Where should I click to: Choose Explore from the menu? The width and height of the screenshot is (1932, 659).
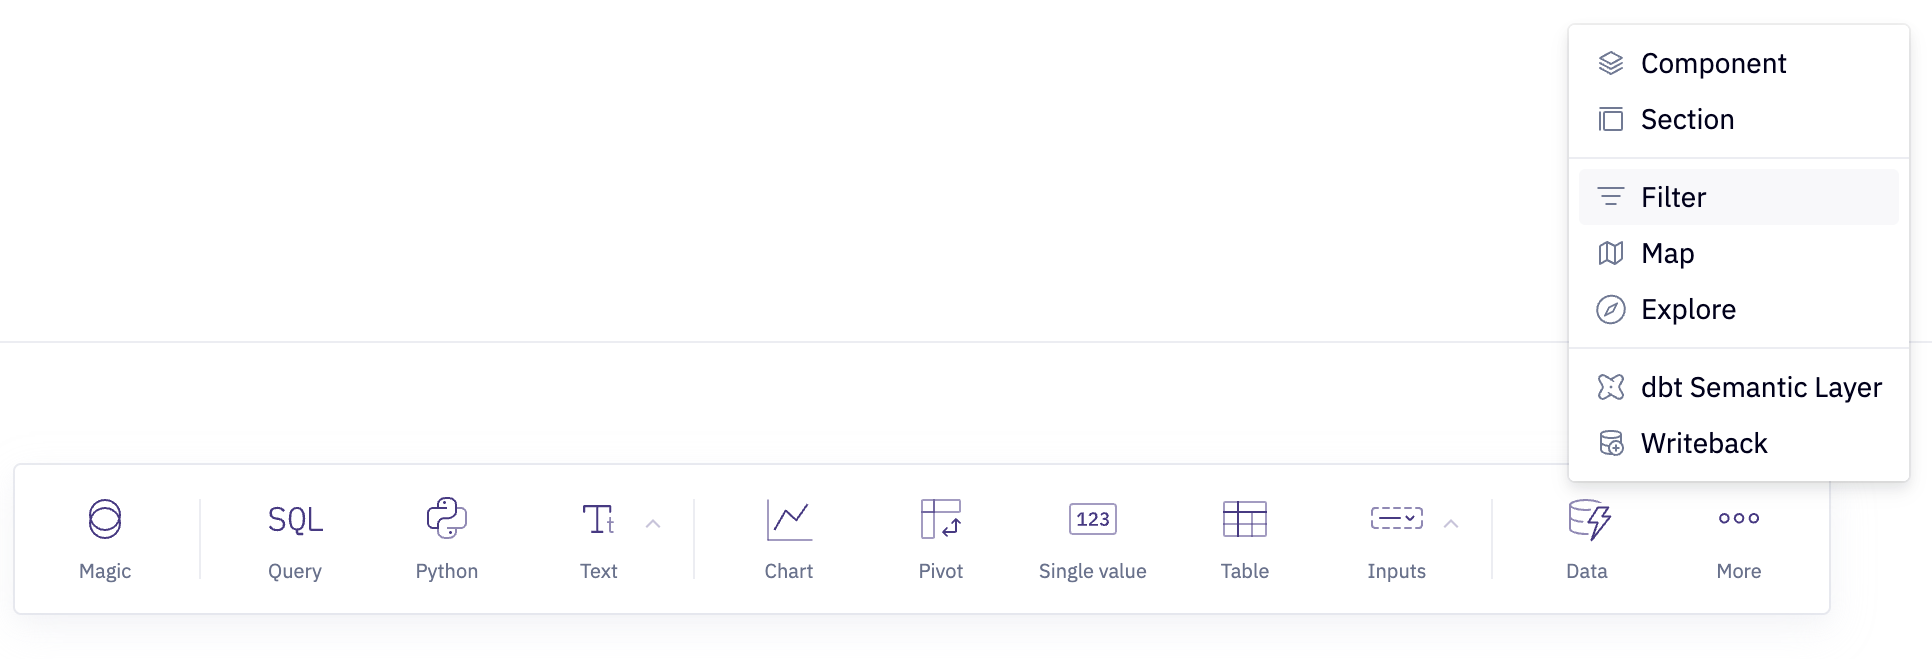click(x=1688, y=309)
